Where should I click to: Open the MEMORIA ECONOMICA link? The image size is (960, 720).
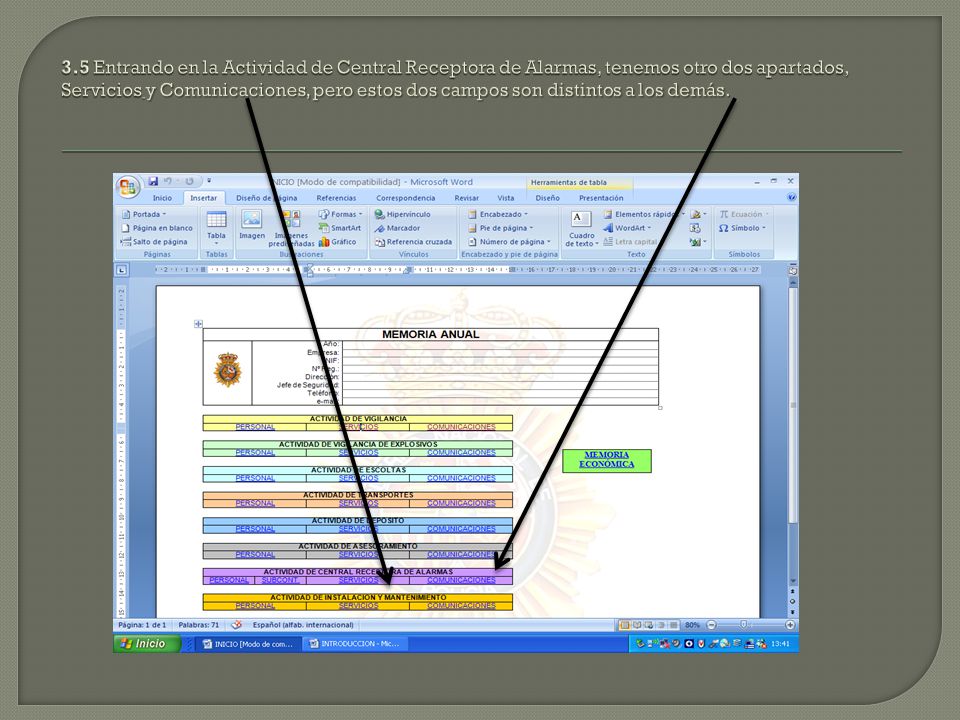point(607,459)
